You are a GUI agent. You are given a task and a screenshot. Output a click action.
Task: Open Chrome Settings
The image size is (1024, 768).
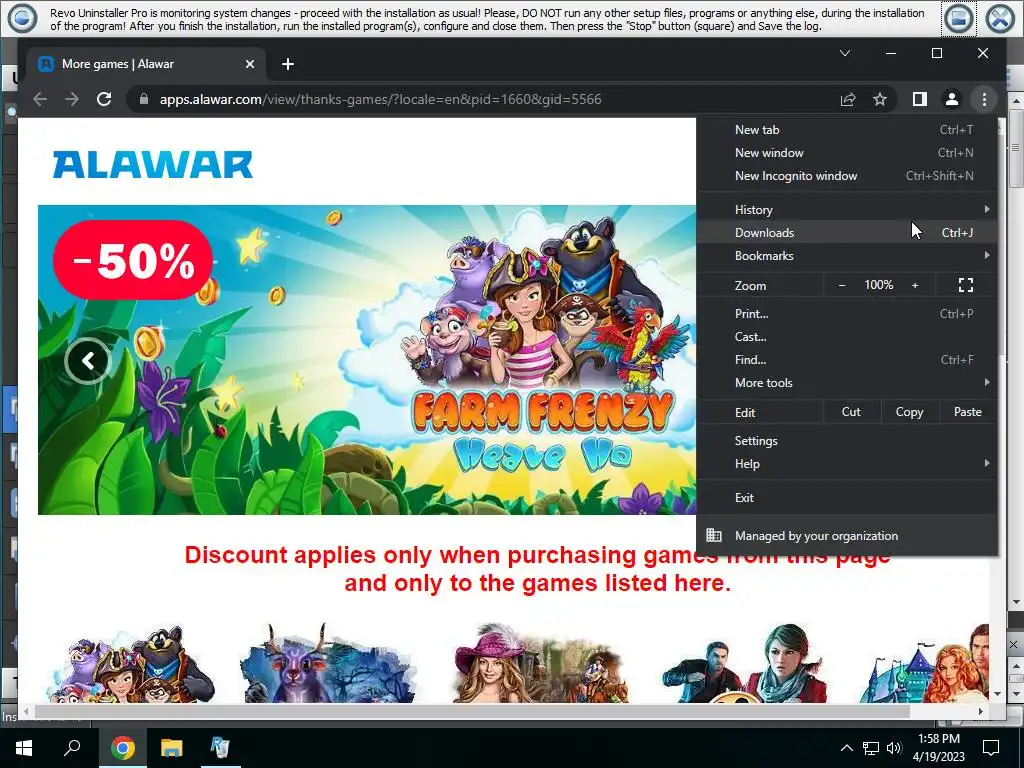(x=847, y=441)
